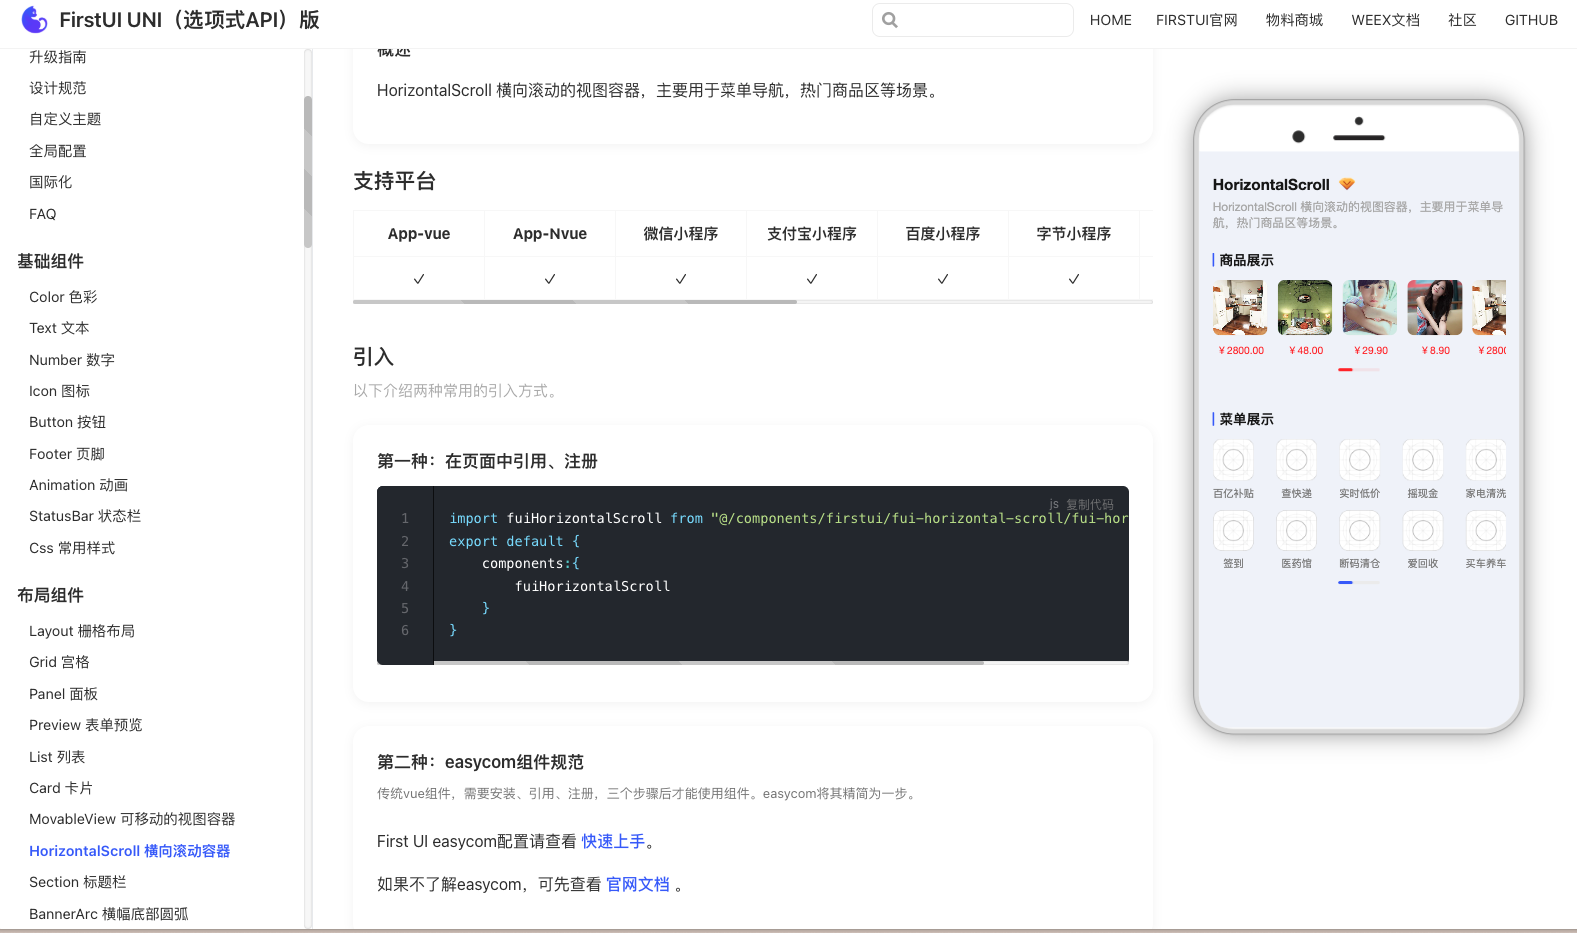Image resolution: width=1577 pixels, height=933 pixels.
Task: Open Footer 页脚 component page
Action: pyautogui.click(x=67, y=454)
